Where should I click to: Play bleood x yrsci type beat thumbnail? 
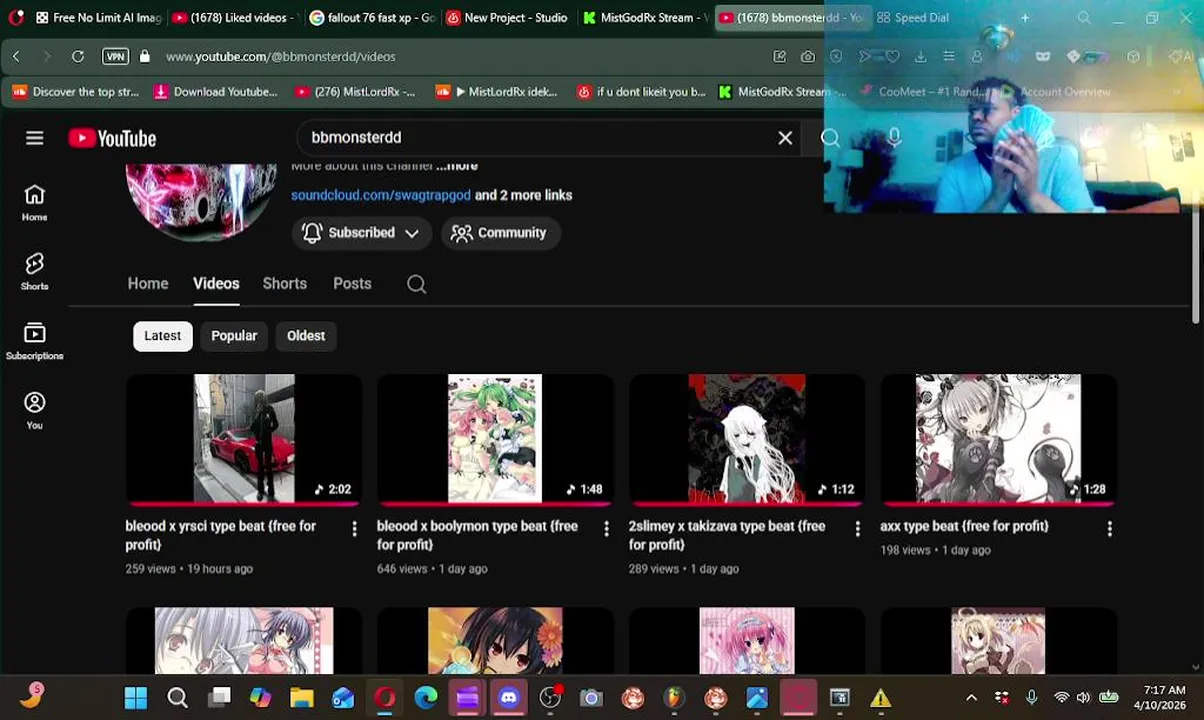[244, 439]
